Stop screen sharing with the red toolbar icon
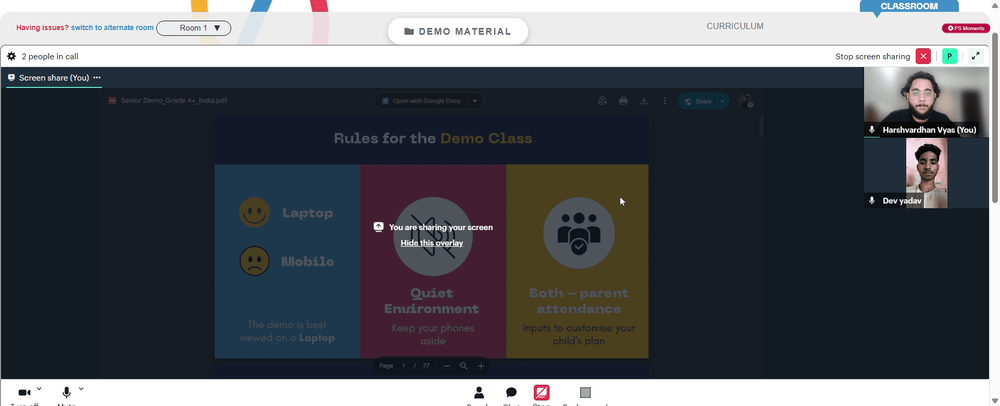Viewport: 1000px width, 406px height. pos(541,393)
